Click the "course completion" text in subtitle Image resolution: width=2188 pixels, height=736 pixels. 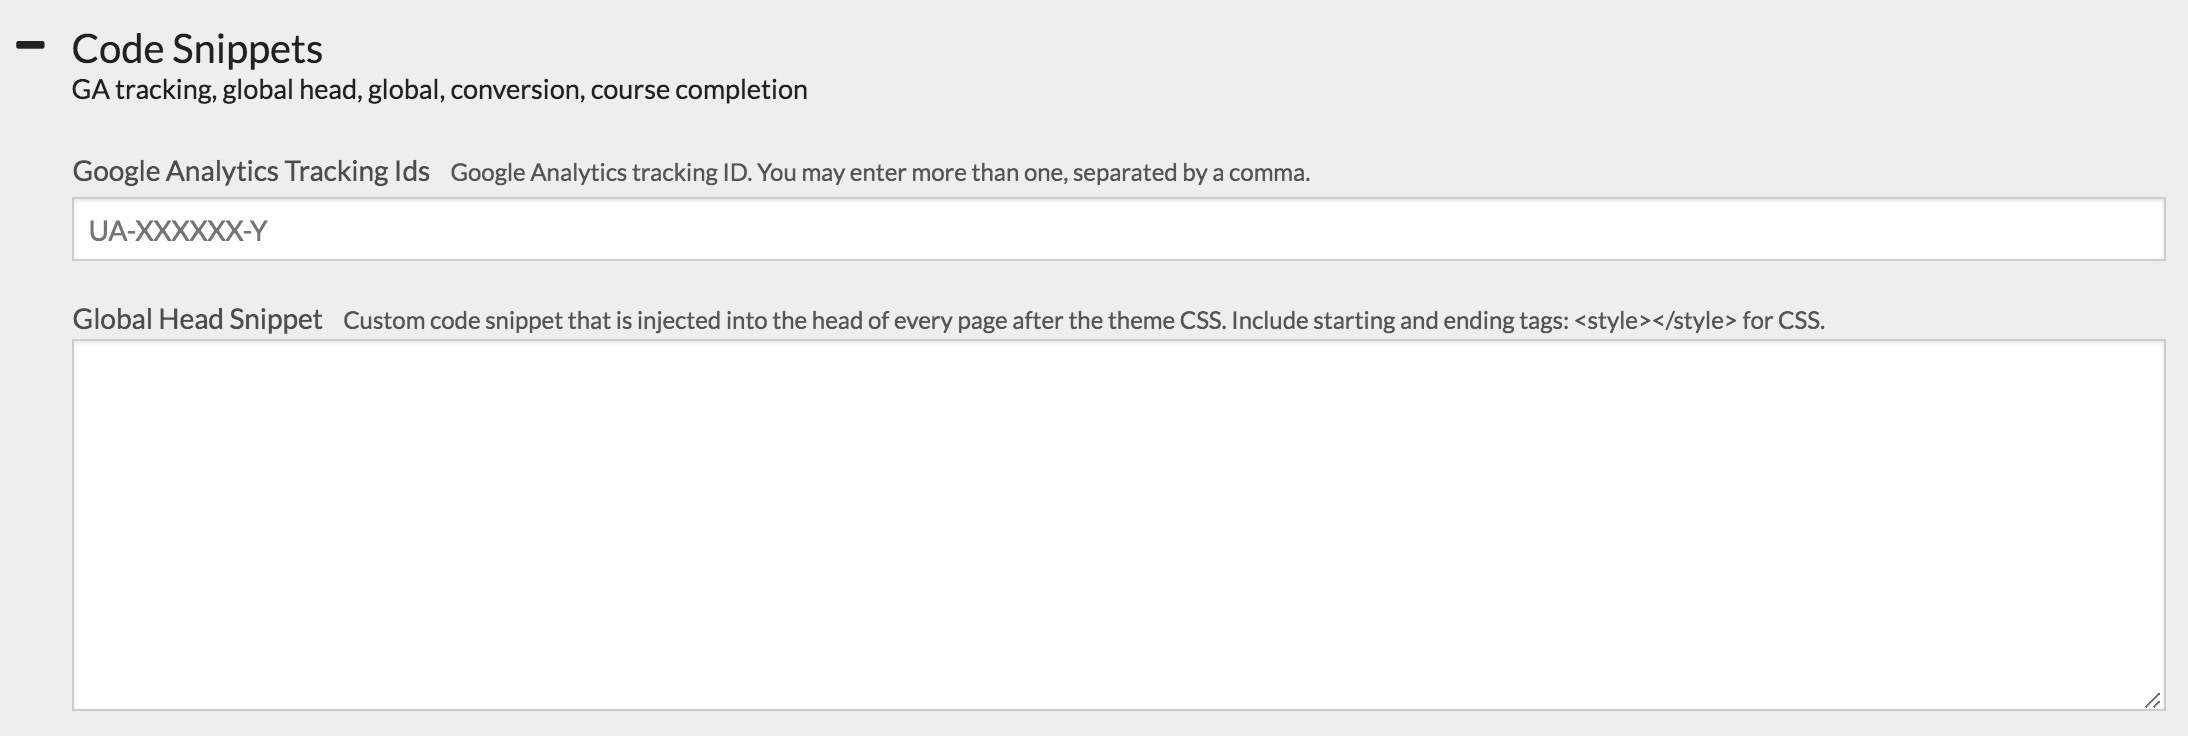click(x=698, y=90)
